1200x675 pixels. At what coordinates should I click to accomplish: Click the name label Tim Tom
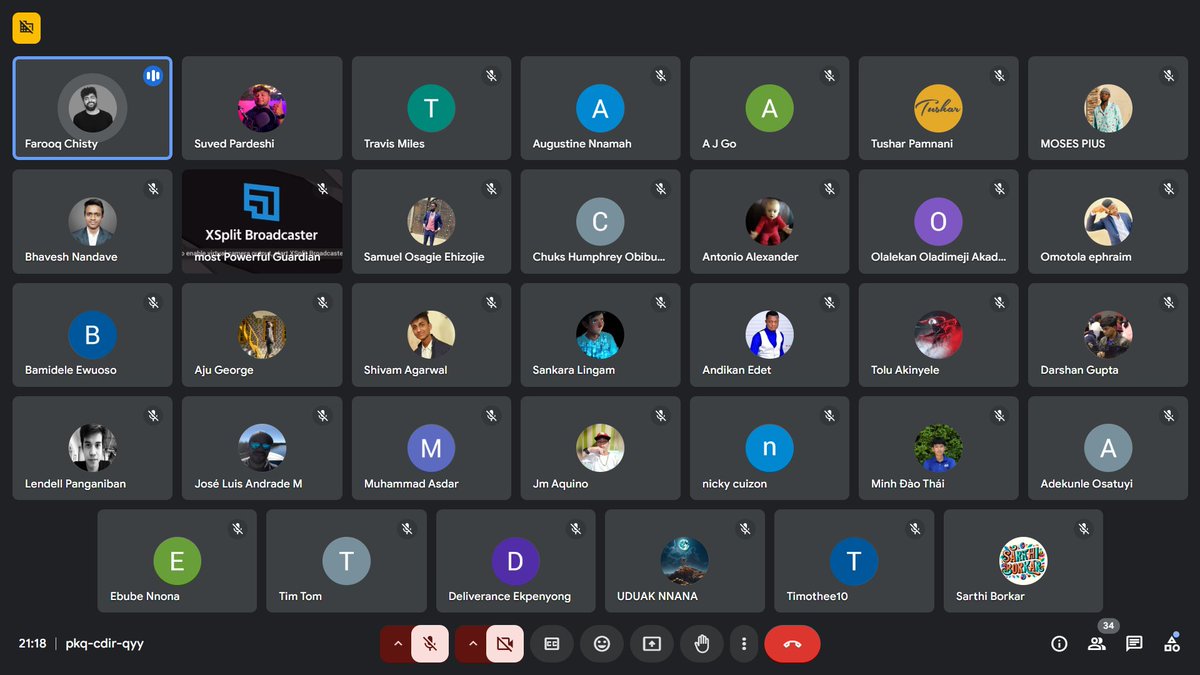300,596
